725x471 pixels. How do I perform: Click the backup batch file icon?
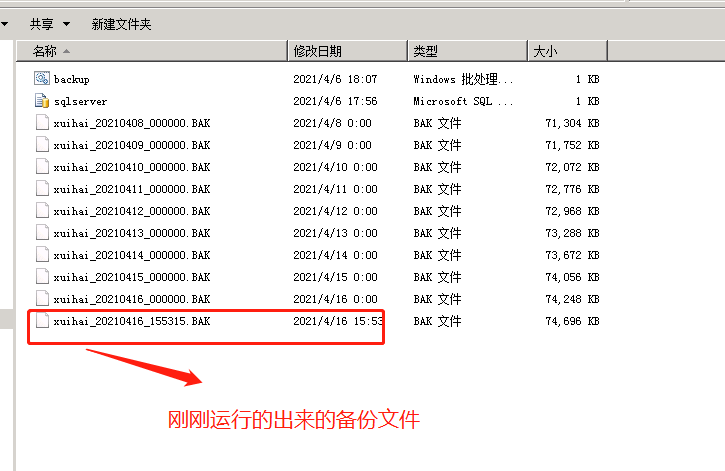point(42,78)
